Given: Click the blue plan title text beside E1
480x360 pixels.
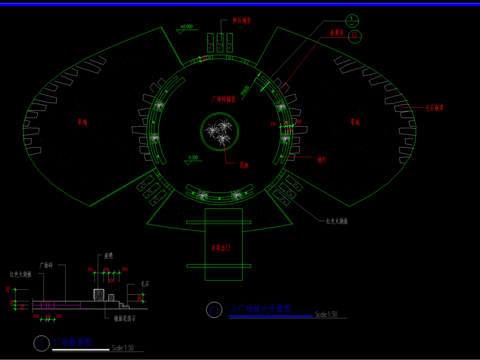Looking at the screenshot, I should 260,309.
